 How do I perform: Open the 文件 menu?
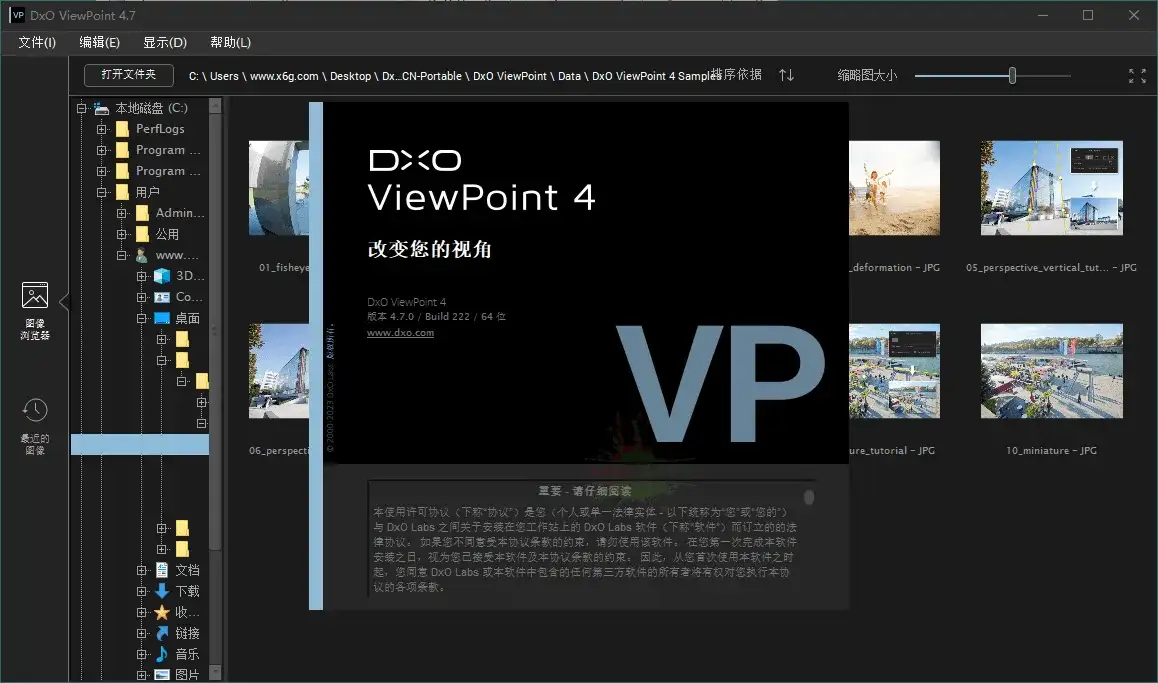tap(36, 42)
